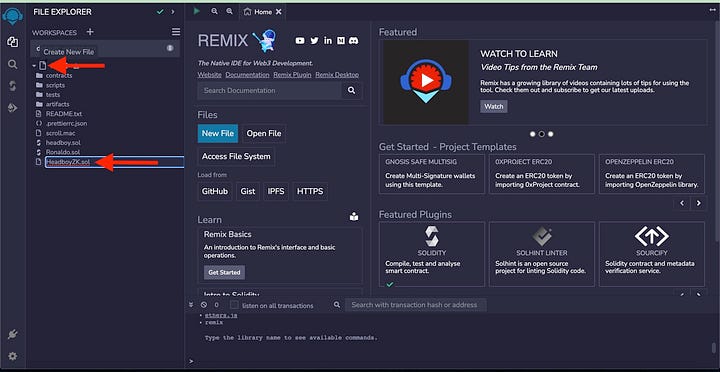Add a new workspace with plus icon
Viewport: 720px width, 372px height.
coord(90,32)
